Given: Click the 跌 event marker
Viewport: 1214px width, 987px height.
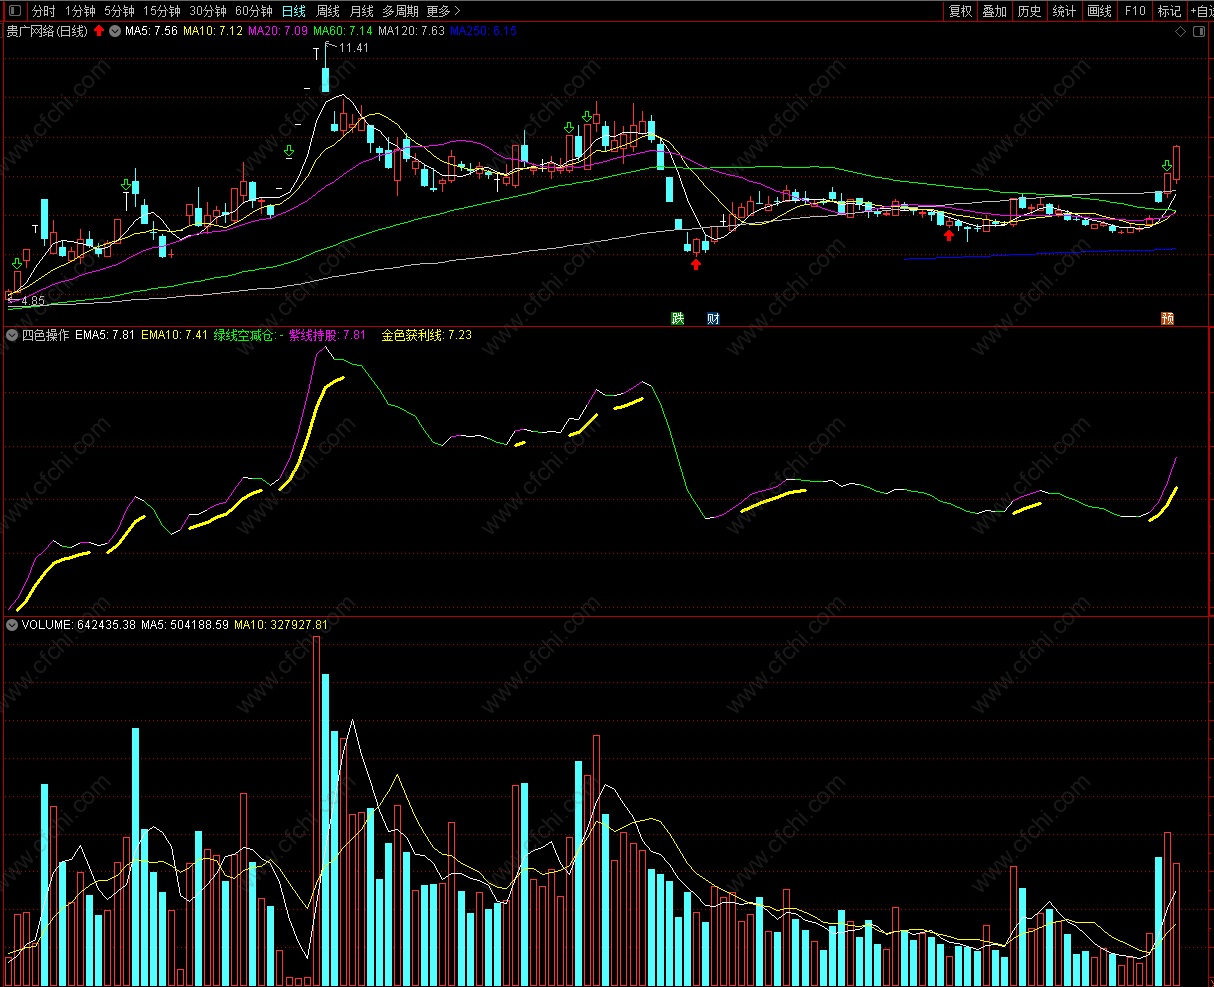Looking at the screenshot, I should click(678, 318).
